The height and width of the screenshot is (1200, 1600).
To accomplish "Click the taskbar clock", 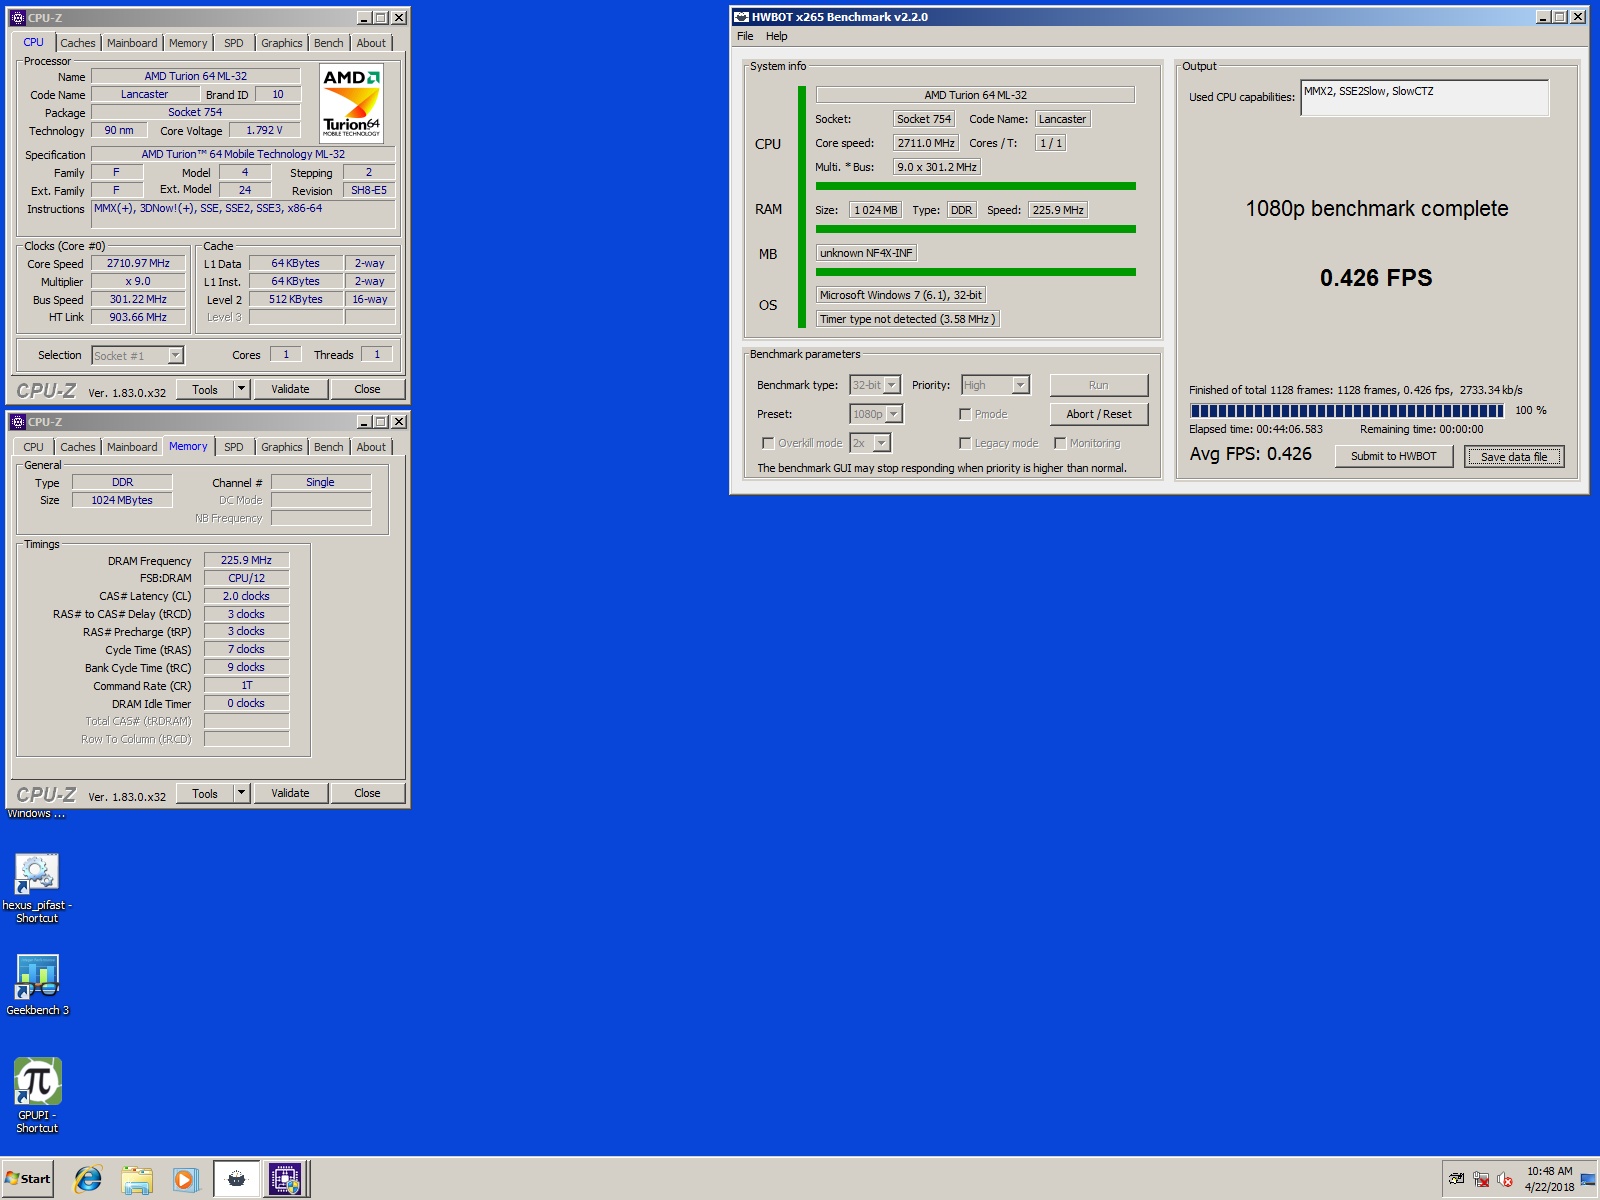I will tap(1549, 1179).
